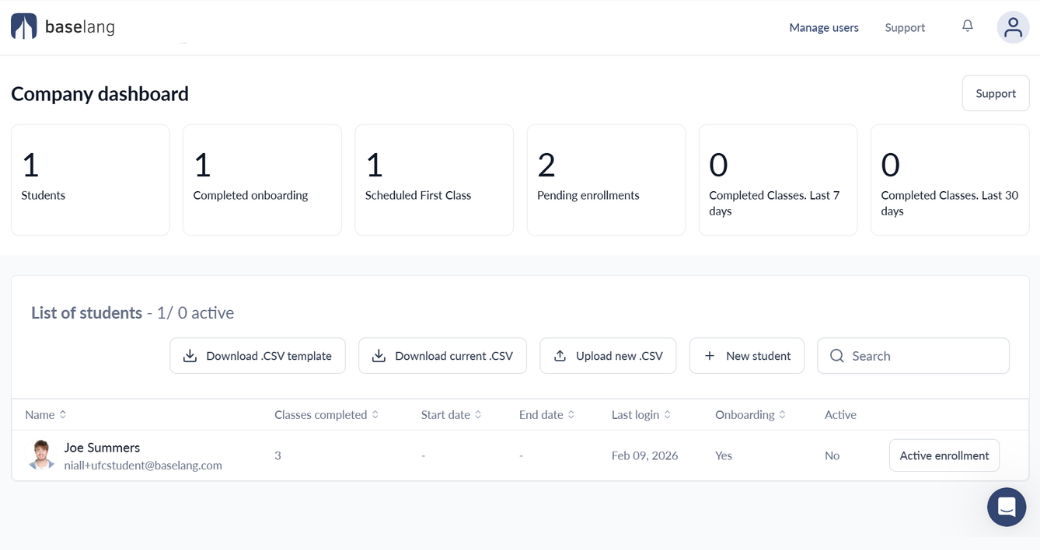Click Onboarding value Yes
The image size is (1040, 550).
[x=724, y=456]
